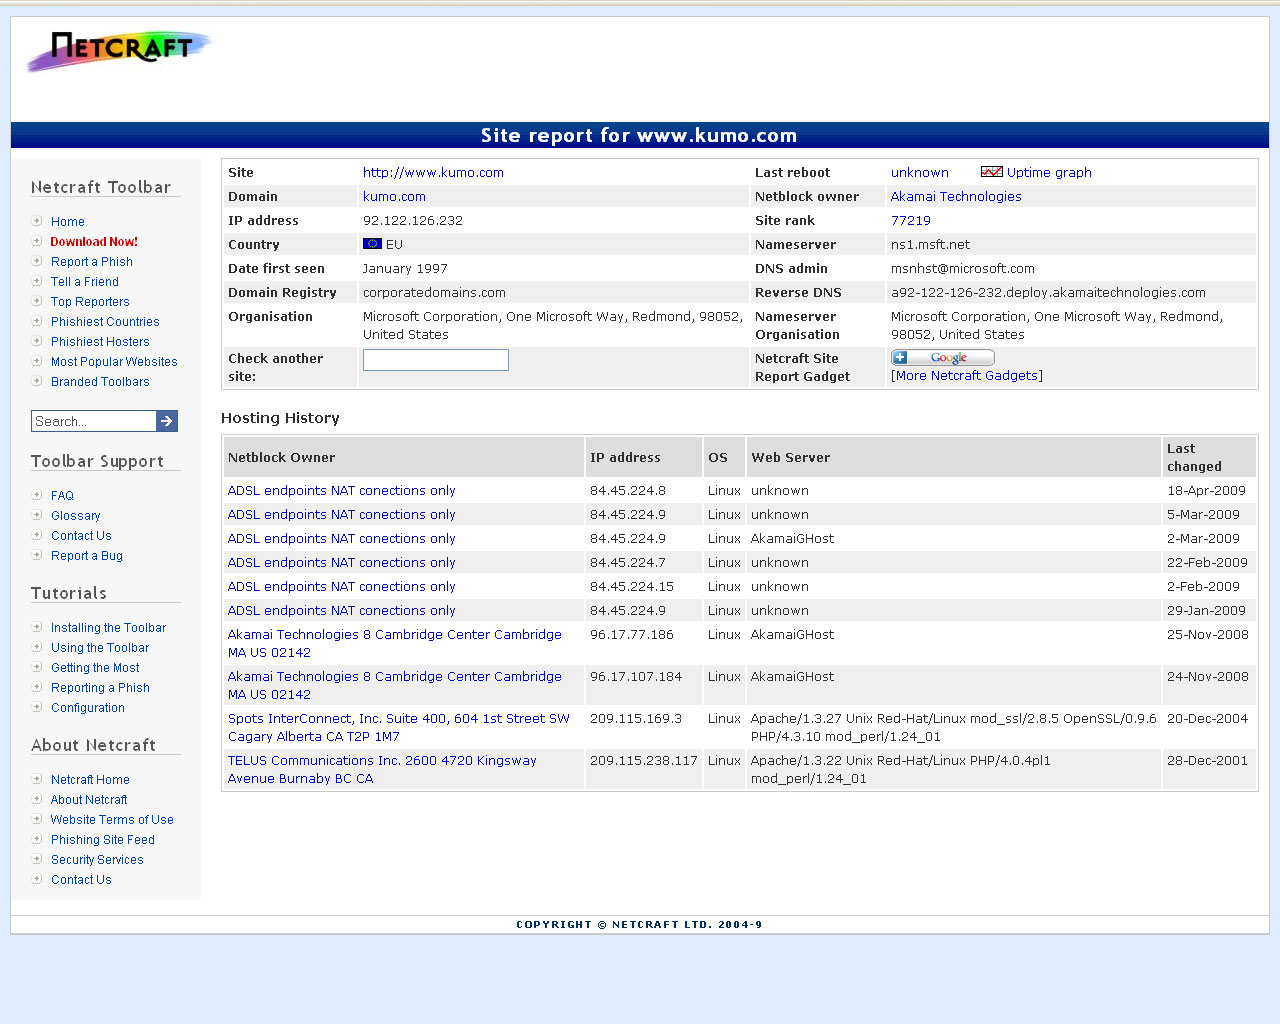The width and height of the screenshot is (1280, 1024).
Task: View Phishiest Hosters
Action: tap(100, 342)
